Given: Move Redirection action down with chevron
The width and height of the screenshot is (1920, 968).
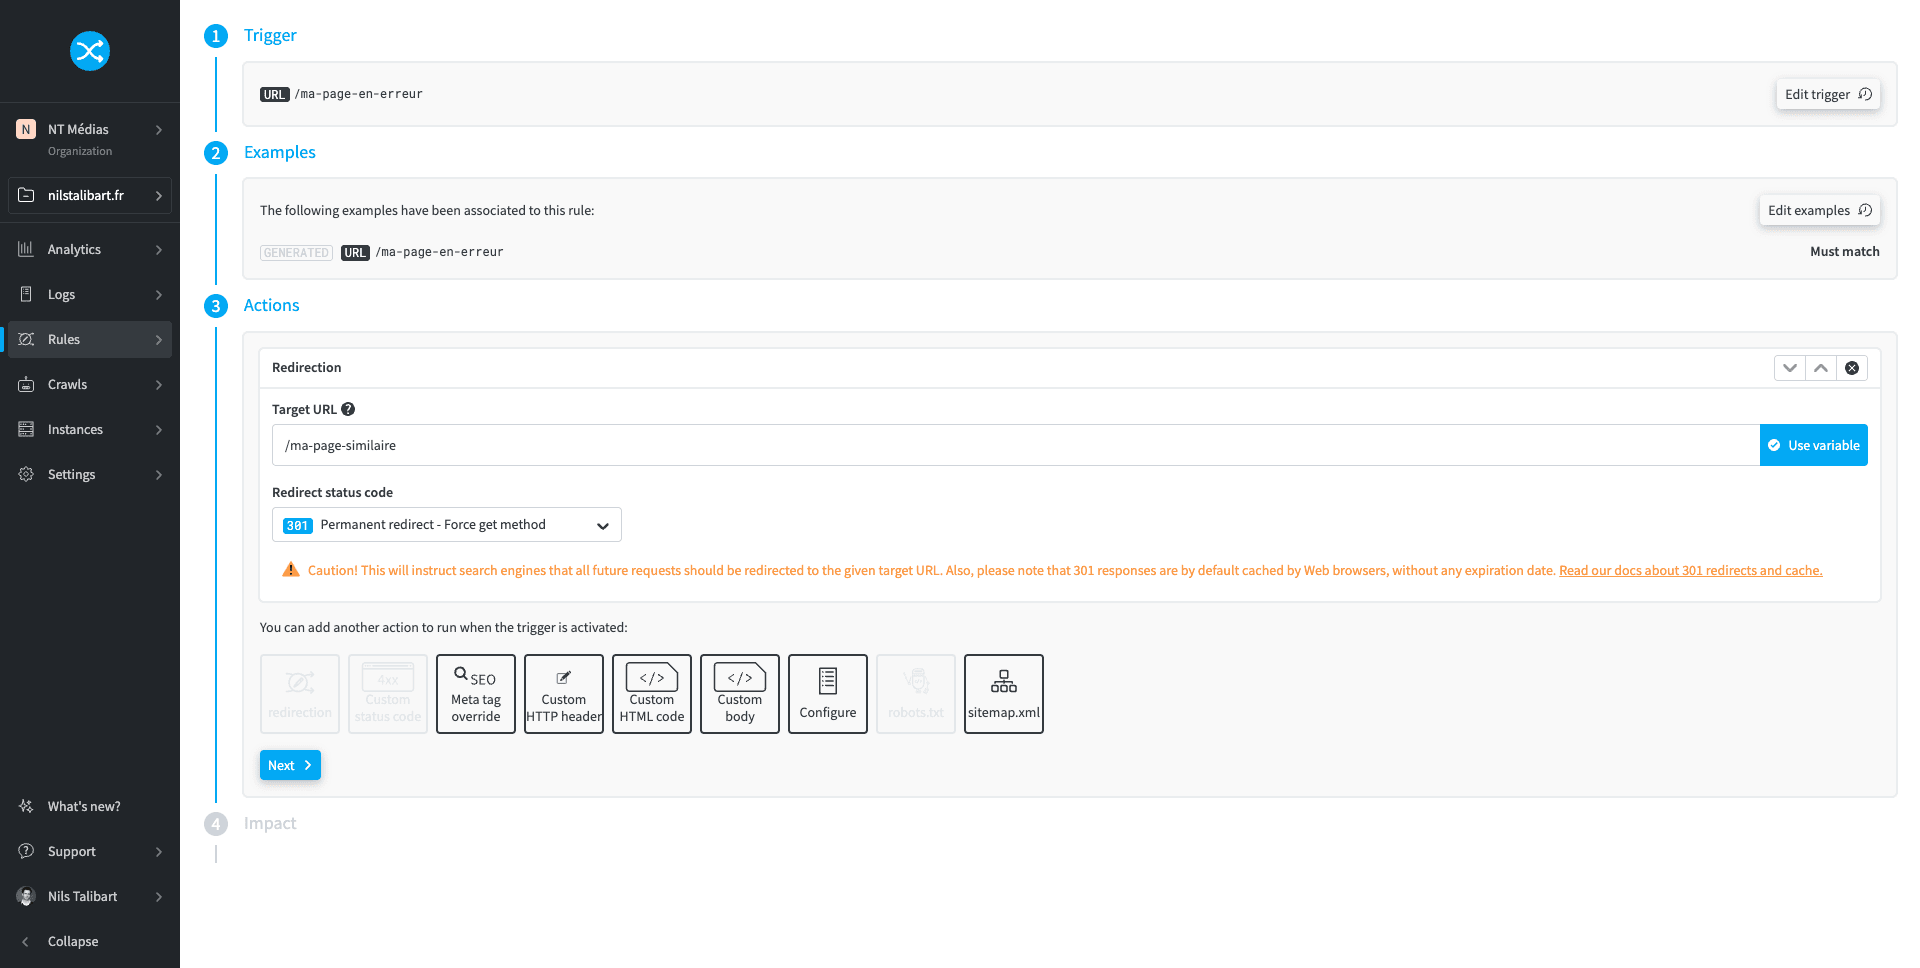Looking at the screenshot, I should pyautogui.click(x=1790, y=368).
